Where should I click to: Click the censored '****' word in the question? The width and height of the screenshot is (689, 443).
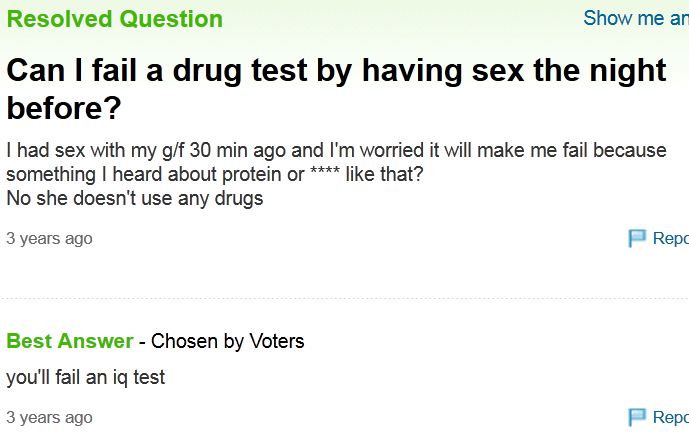point(325,172)
